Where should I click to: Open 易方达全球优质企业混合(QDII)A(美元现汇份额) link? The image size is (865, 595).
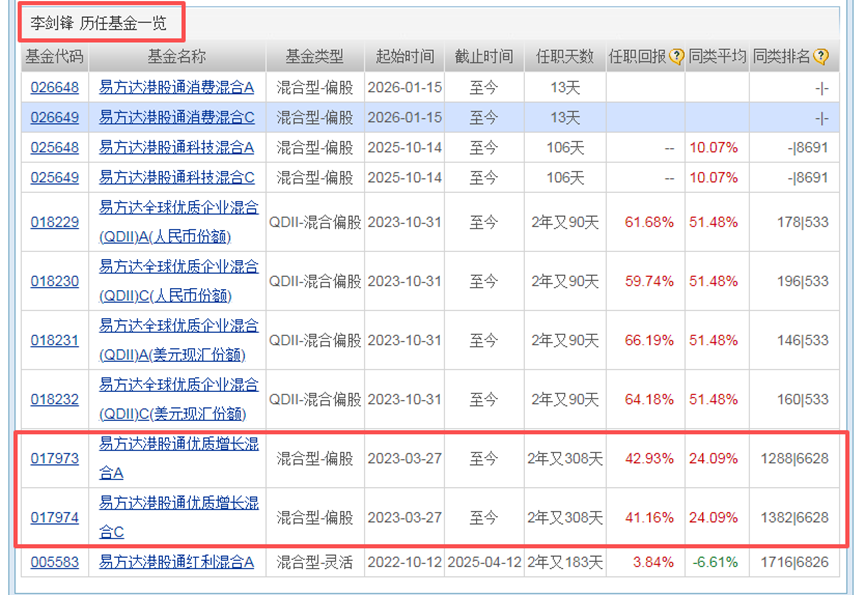179,340
